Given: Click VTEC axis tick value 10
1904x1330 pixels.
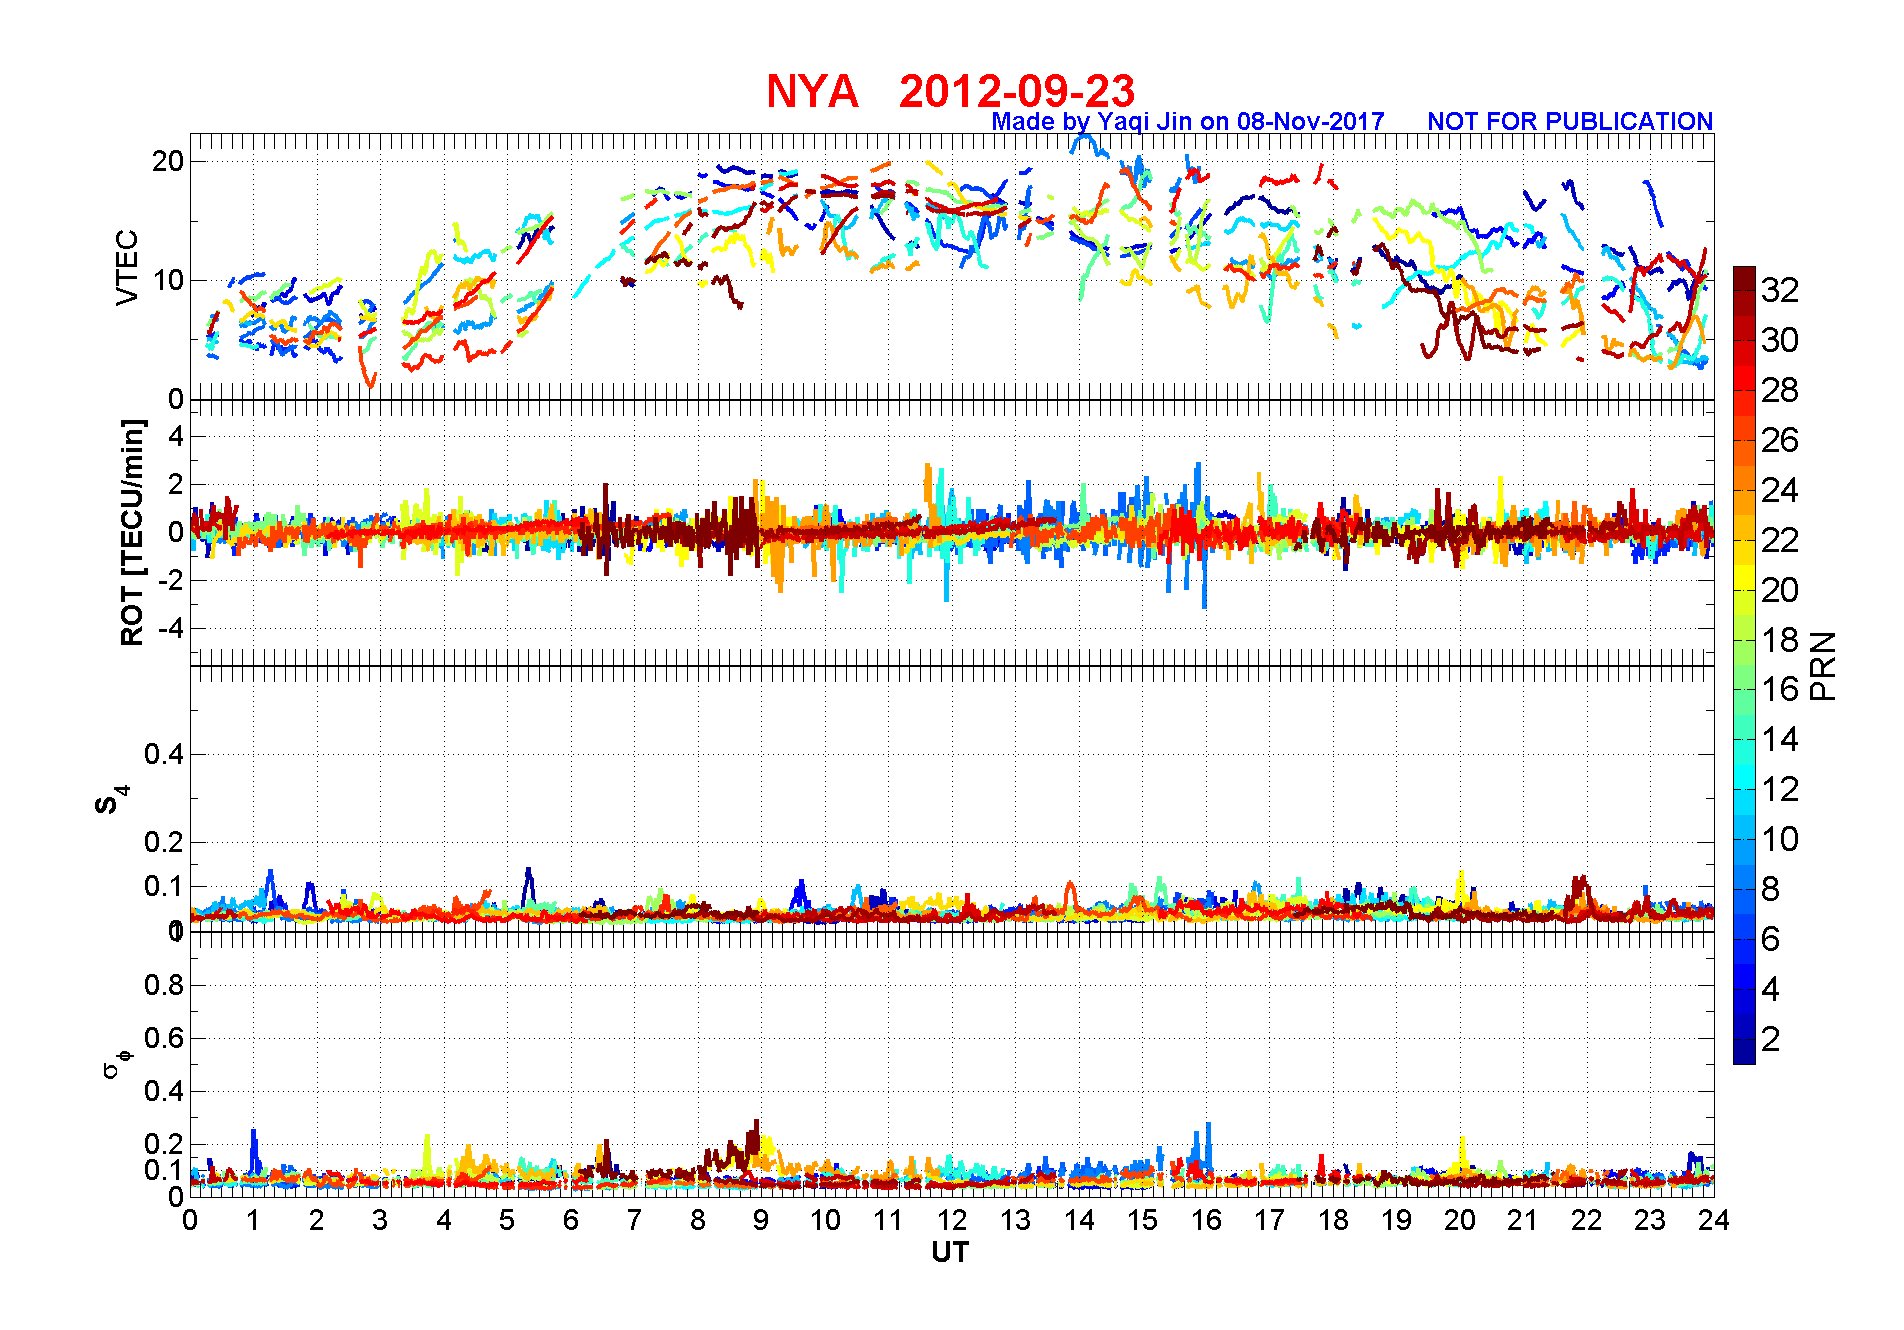Looking at the screenshot, I should (168, 280).
